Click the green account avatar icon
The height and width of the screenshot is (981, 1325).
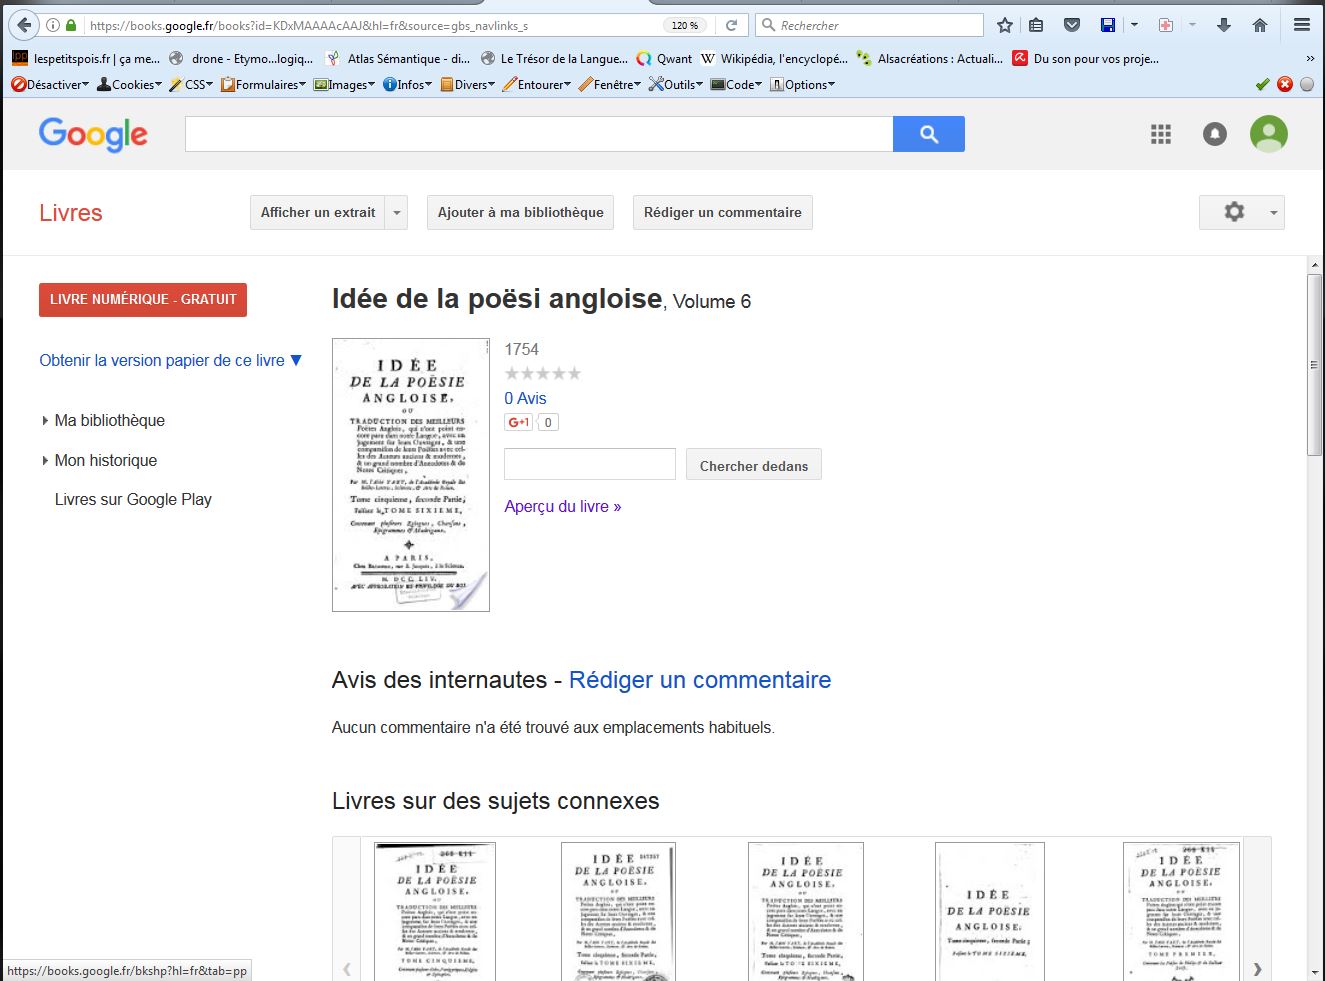(1268, 134)
